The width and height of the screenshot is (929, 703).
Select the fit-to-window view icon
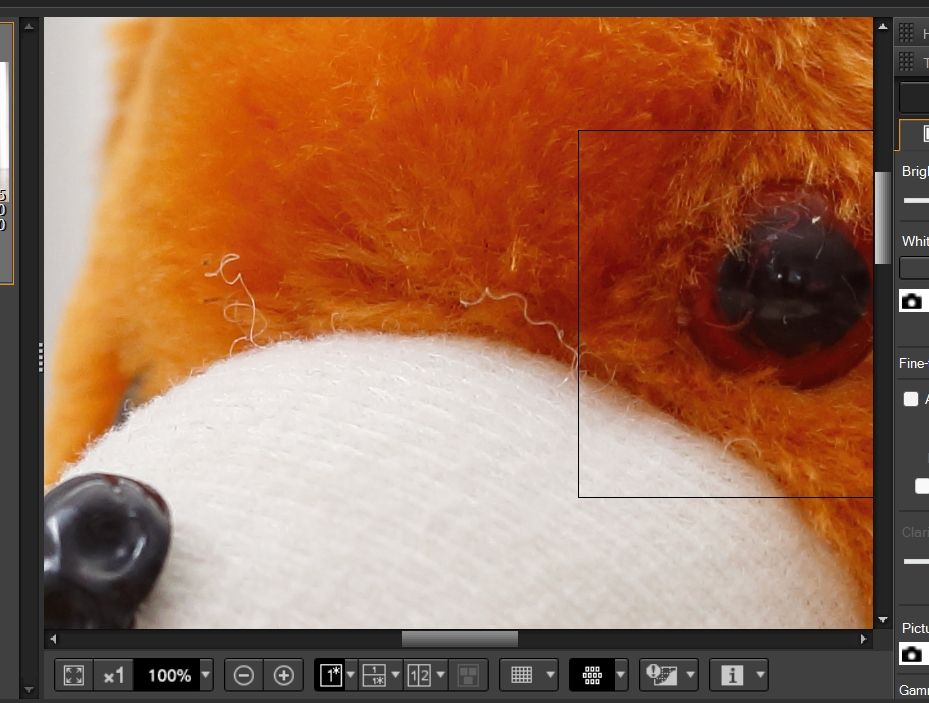tap(73, 675)
